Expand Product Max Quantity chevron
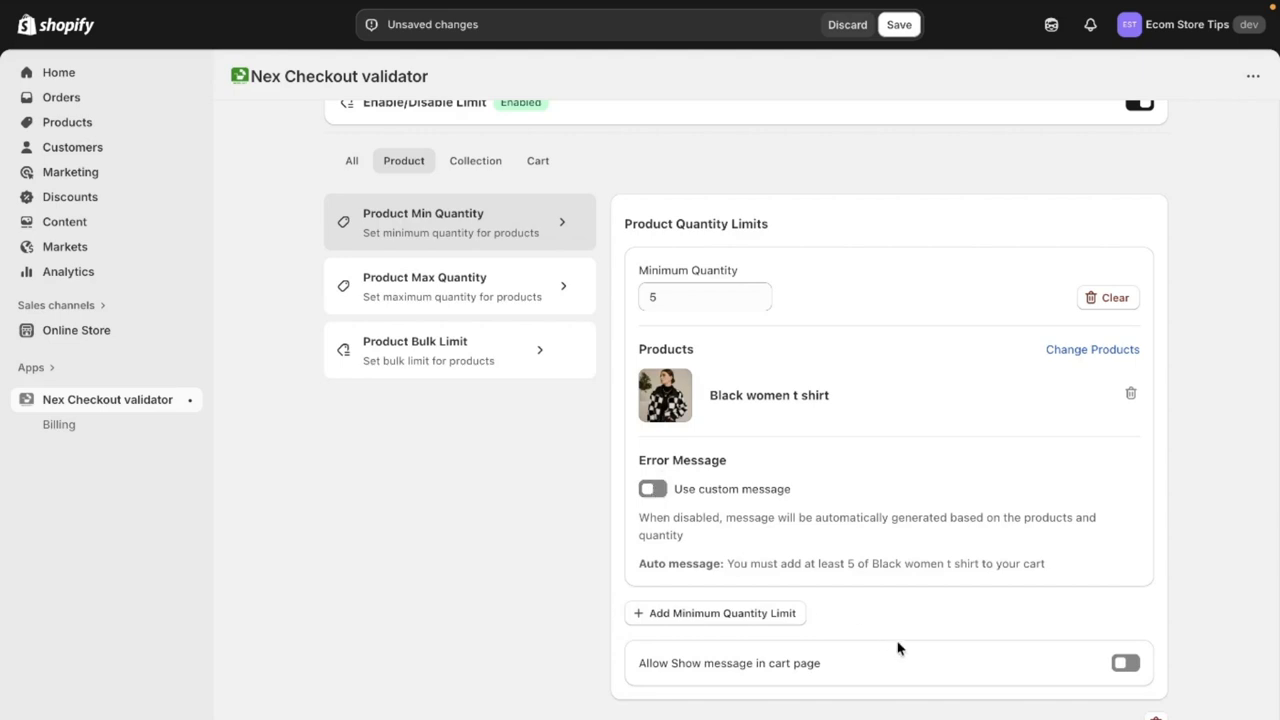Image resolution: width=1280 pixels, height=720 pixels. [x=563, y=286]
